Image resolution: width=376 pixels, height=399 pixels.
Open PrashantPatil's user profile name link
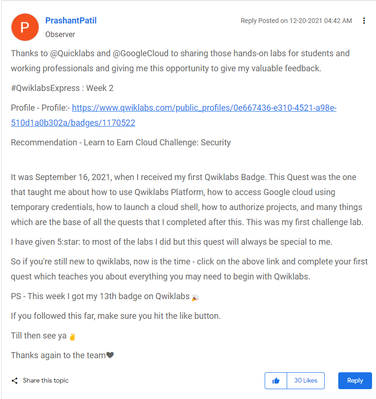point(71,21)
